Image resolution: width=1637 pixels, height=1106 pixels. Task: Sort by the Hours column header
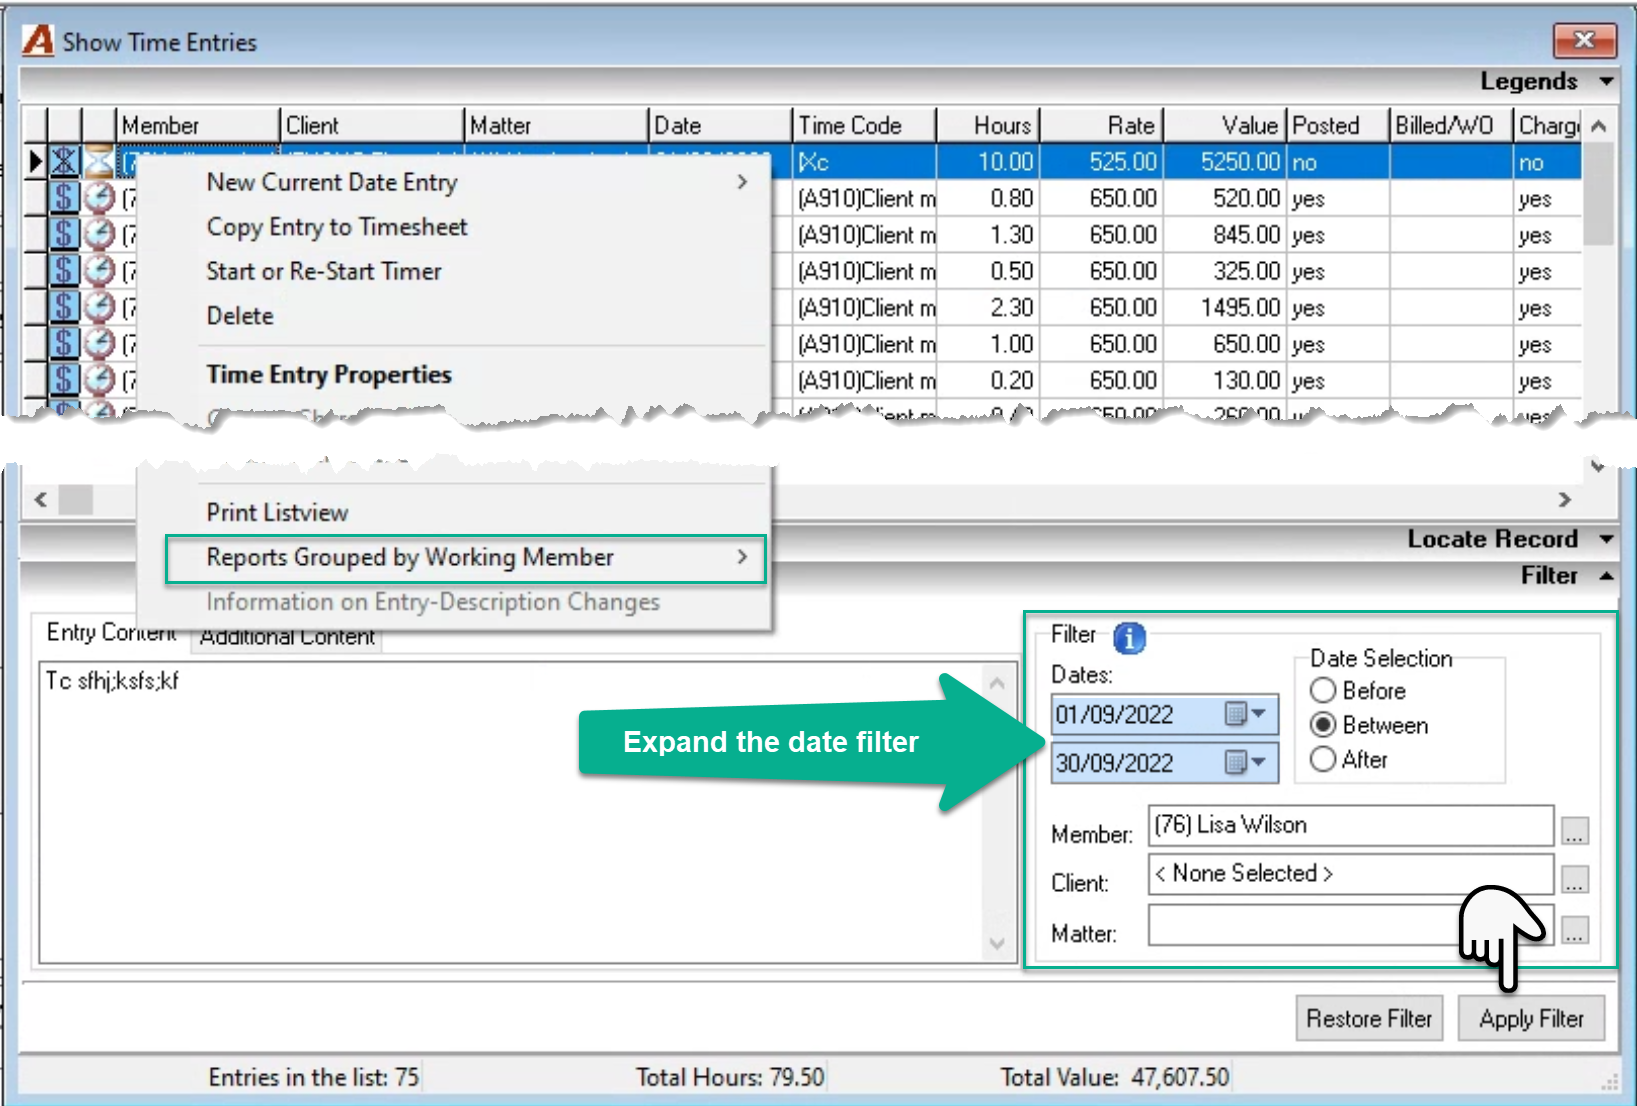[x=988, y=125]
